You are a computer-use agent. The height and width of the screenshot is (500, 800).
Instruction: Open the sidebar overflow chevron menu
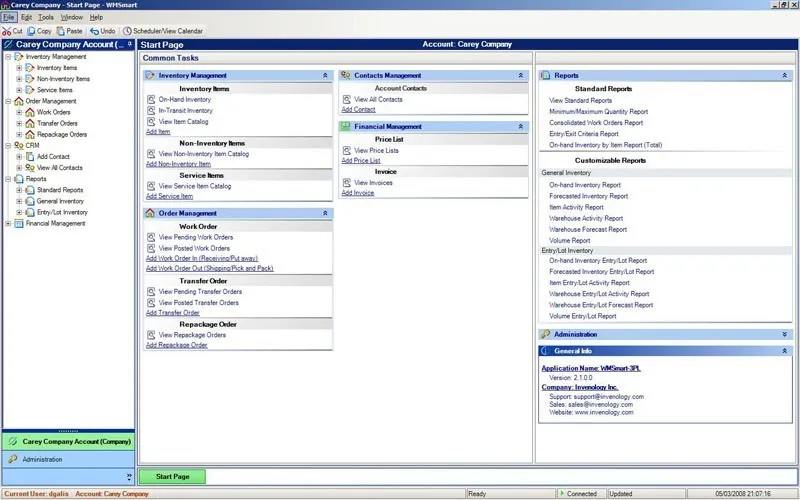(x=129, y=477)
